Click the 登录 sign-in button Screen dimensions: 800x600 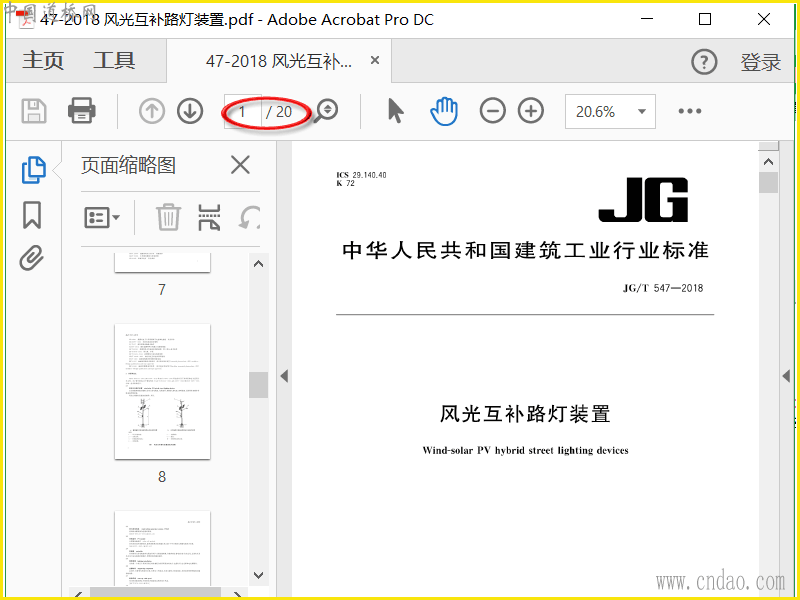click(761, 62)
